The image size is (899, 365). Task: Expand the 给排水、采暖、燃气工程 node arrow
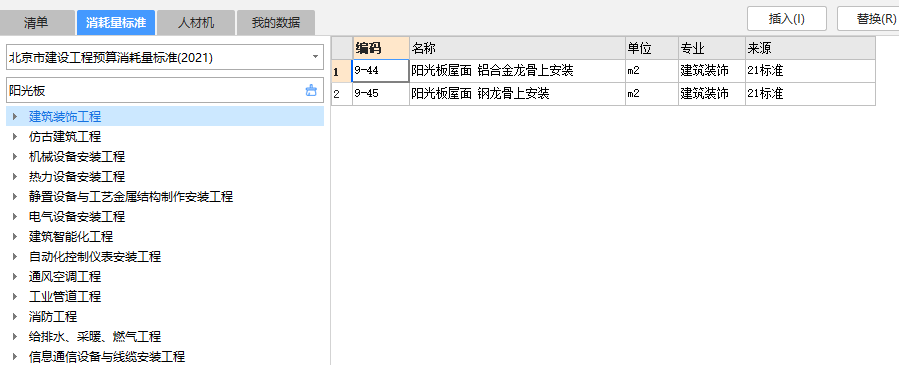click(x=15, y=337)
